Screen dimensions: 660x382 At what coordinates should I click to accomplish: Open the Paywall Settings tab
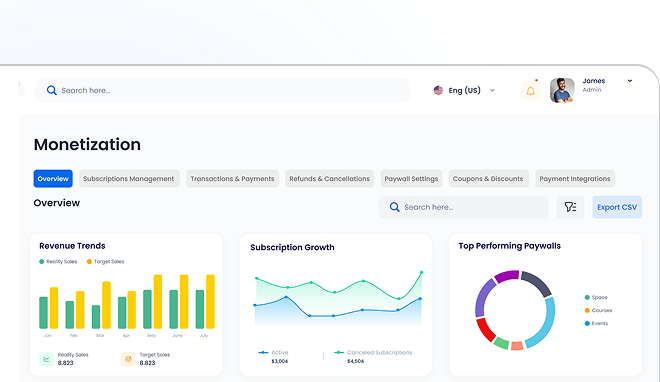[x=411, y=179]
